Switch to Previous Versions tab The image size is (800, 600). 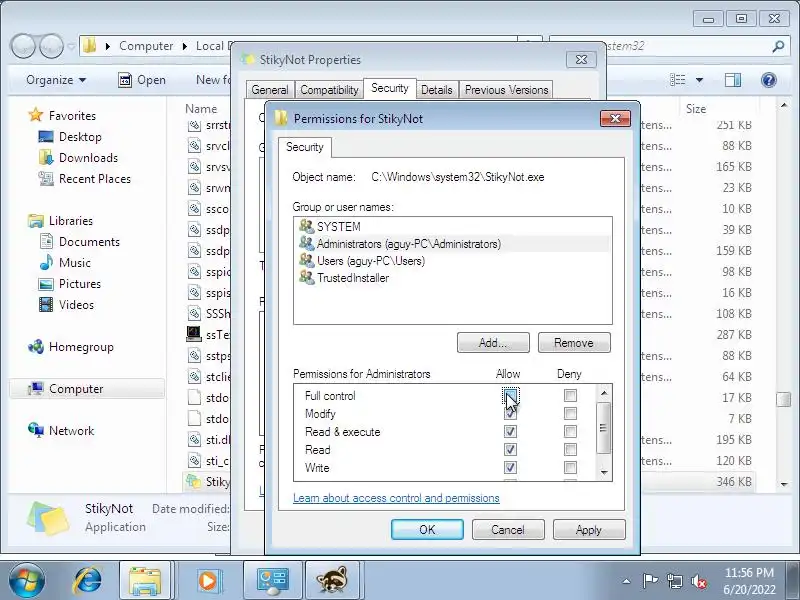point(507,90)
